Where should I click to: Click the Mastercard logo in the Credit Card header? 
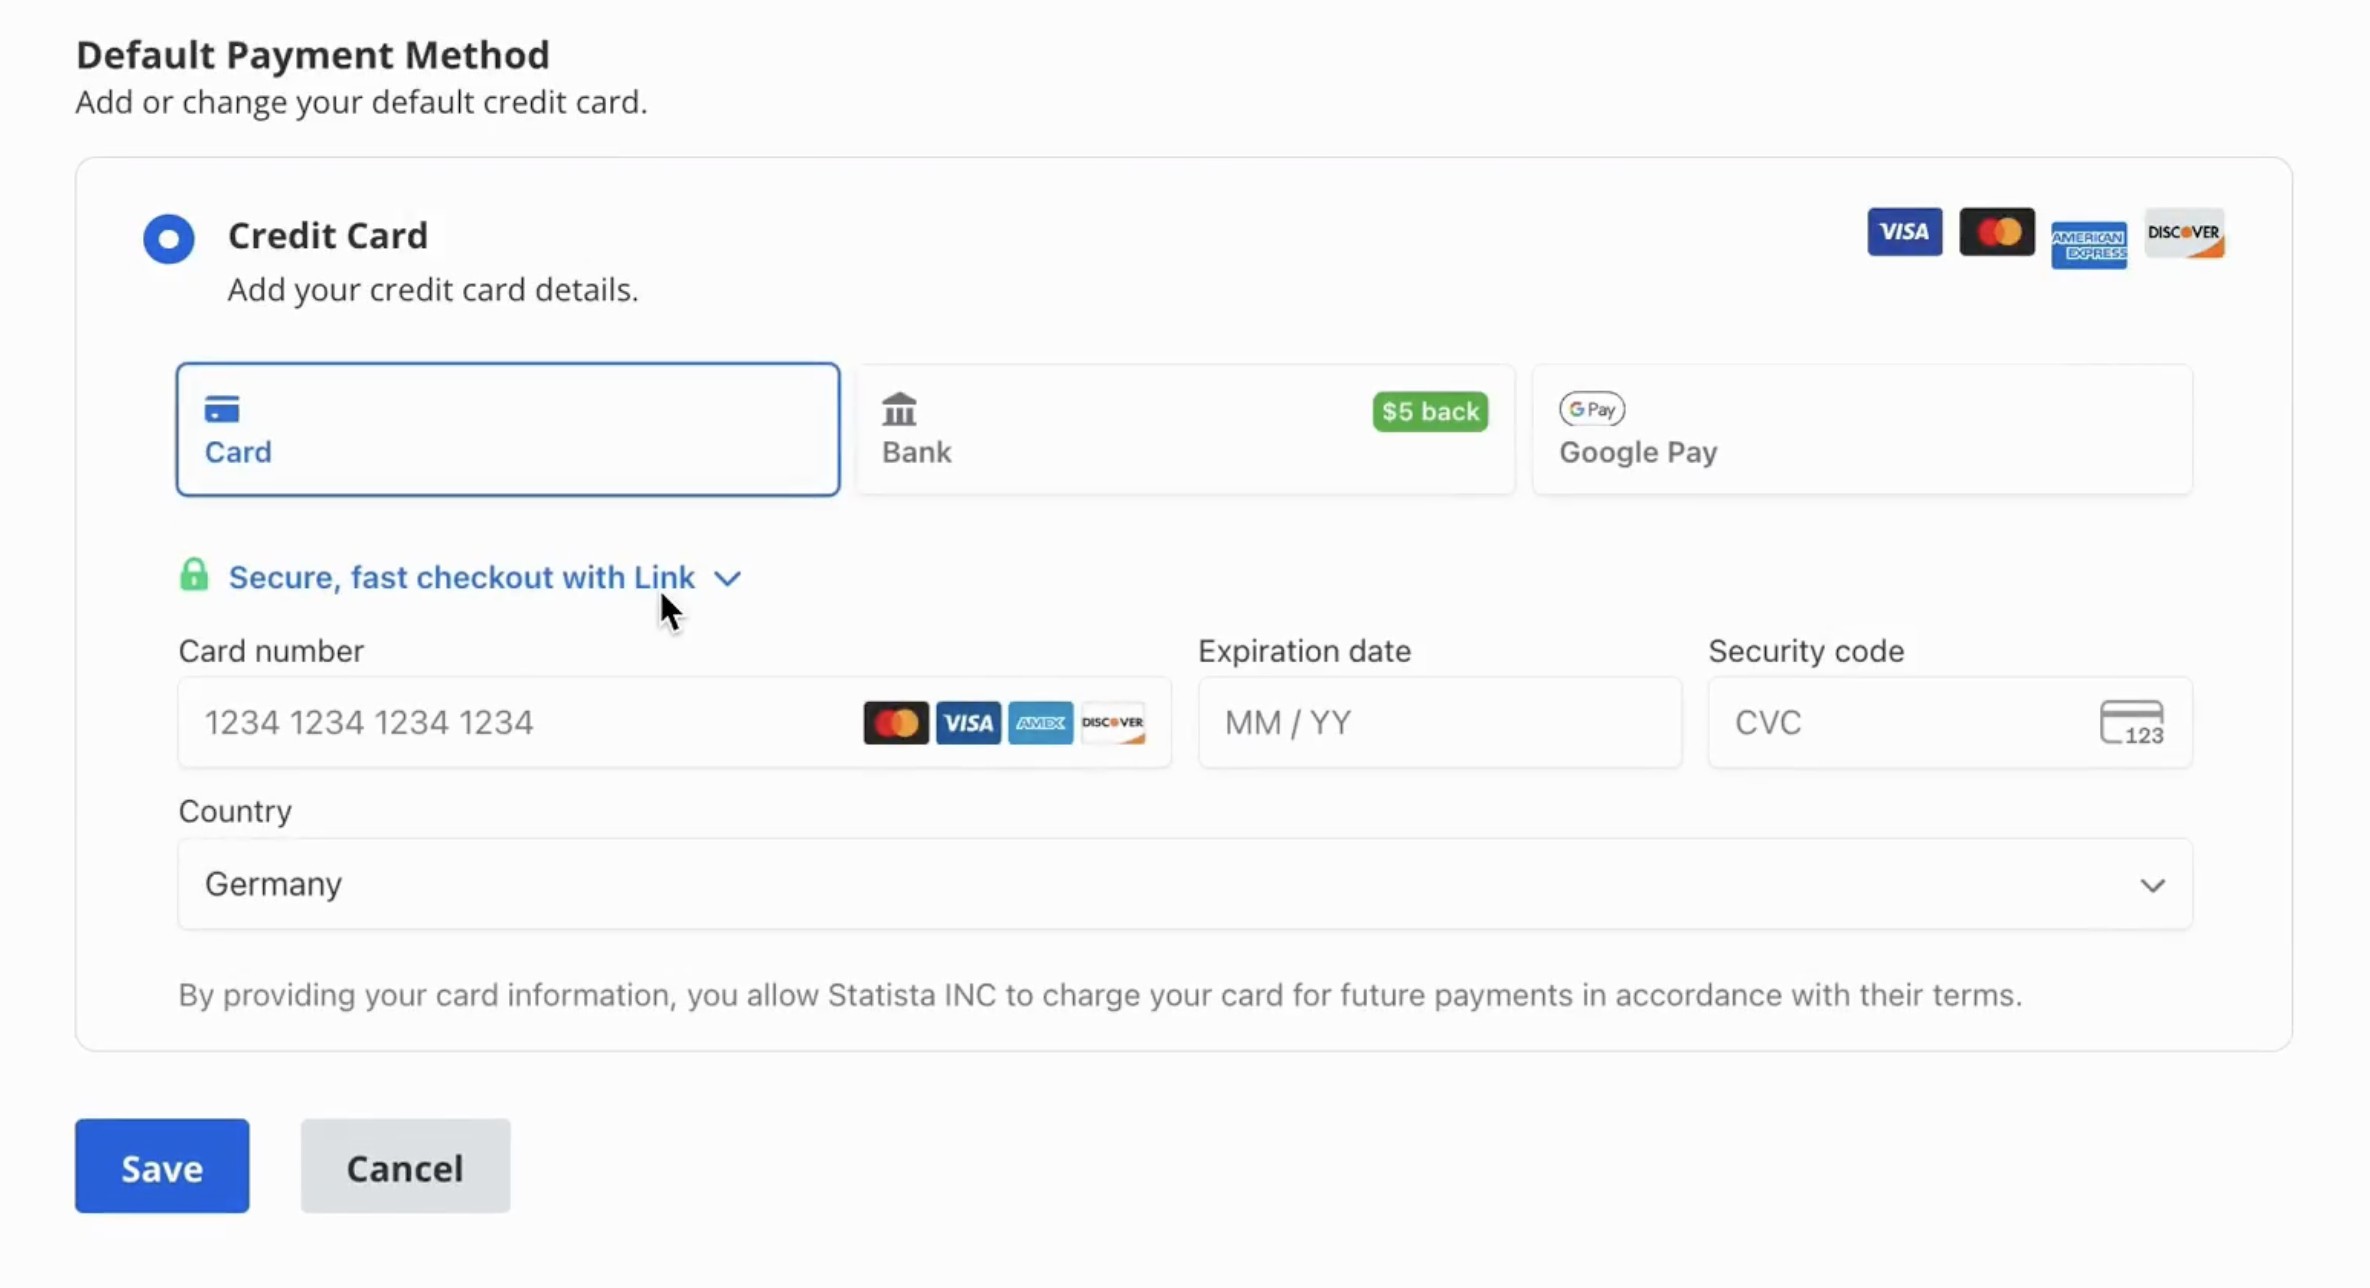(x=1996, y=233)
